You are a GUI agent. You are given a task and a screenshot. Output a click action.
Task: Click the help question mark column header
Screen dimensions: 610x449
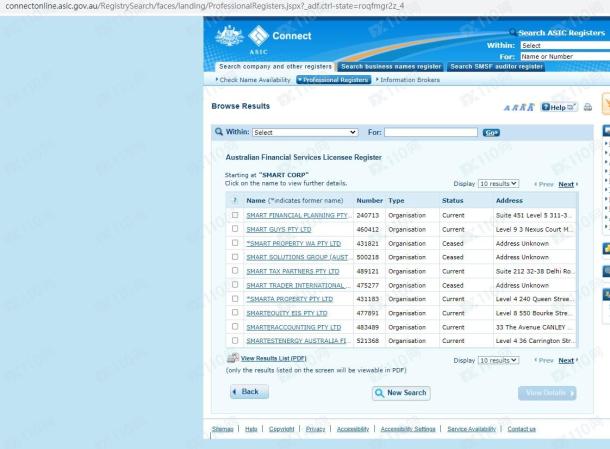pyautogui.click(x=234, y=200)
